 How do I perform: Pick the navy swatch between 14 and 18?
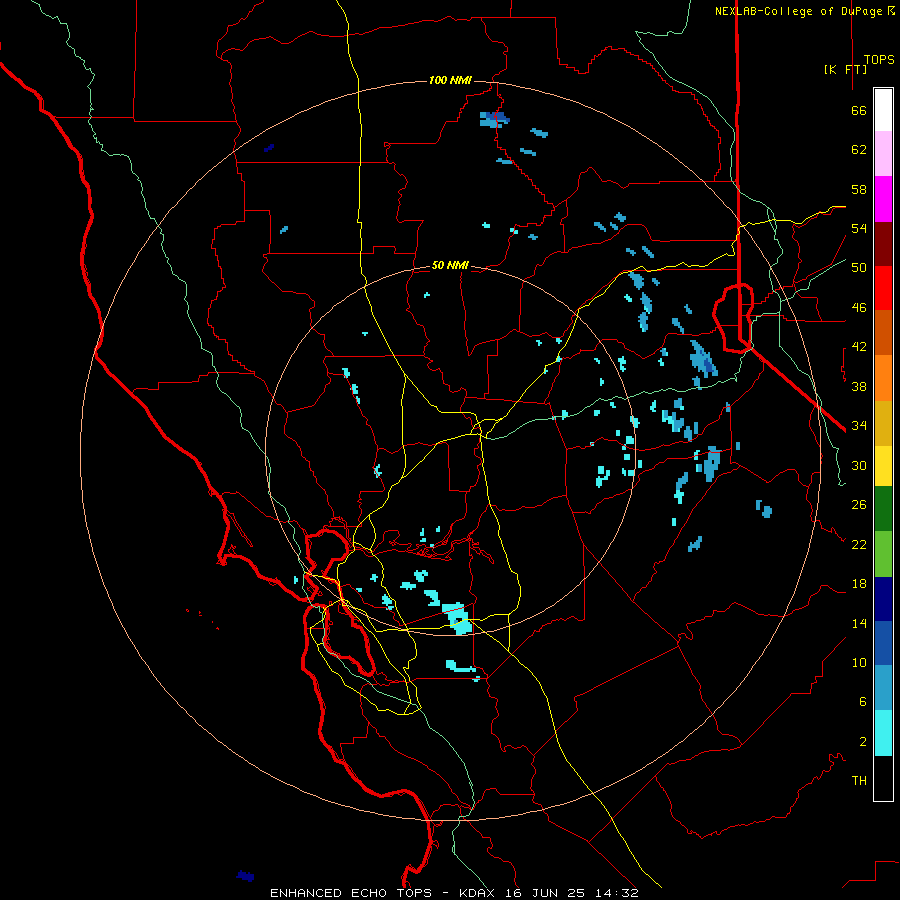(x=883, y=599)
